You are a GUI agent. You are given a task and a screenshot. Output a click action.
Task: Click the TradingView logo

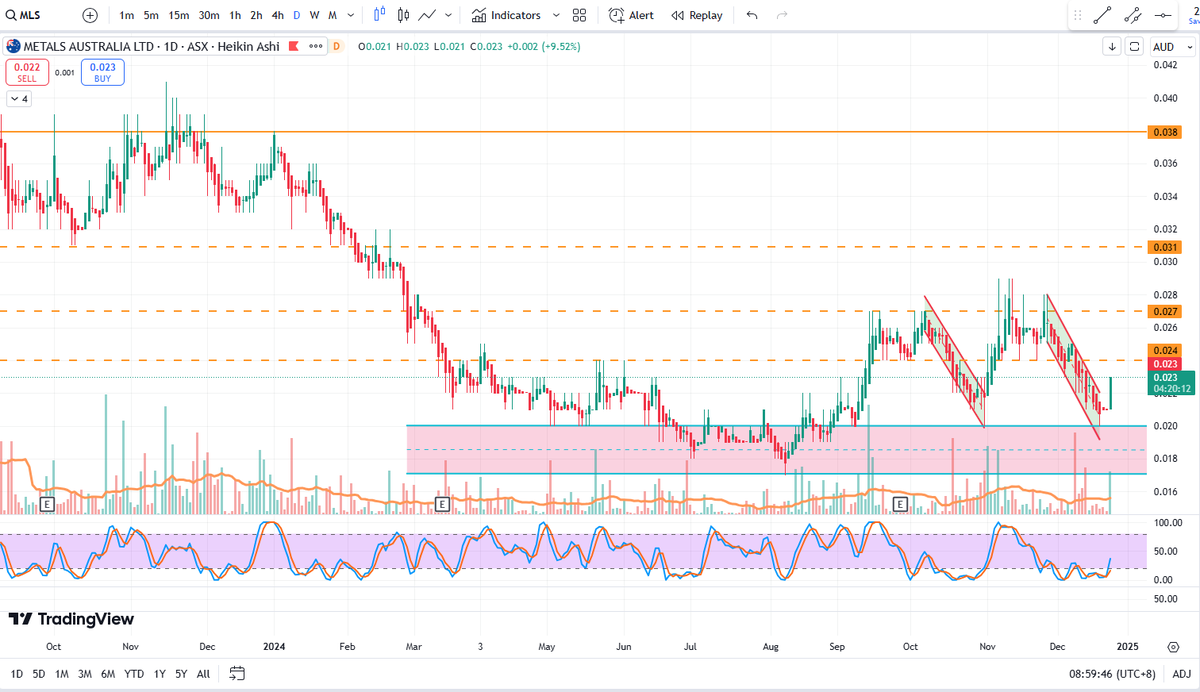[x=71, y=619]
